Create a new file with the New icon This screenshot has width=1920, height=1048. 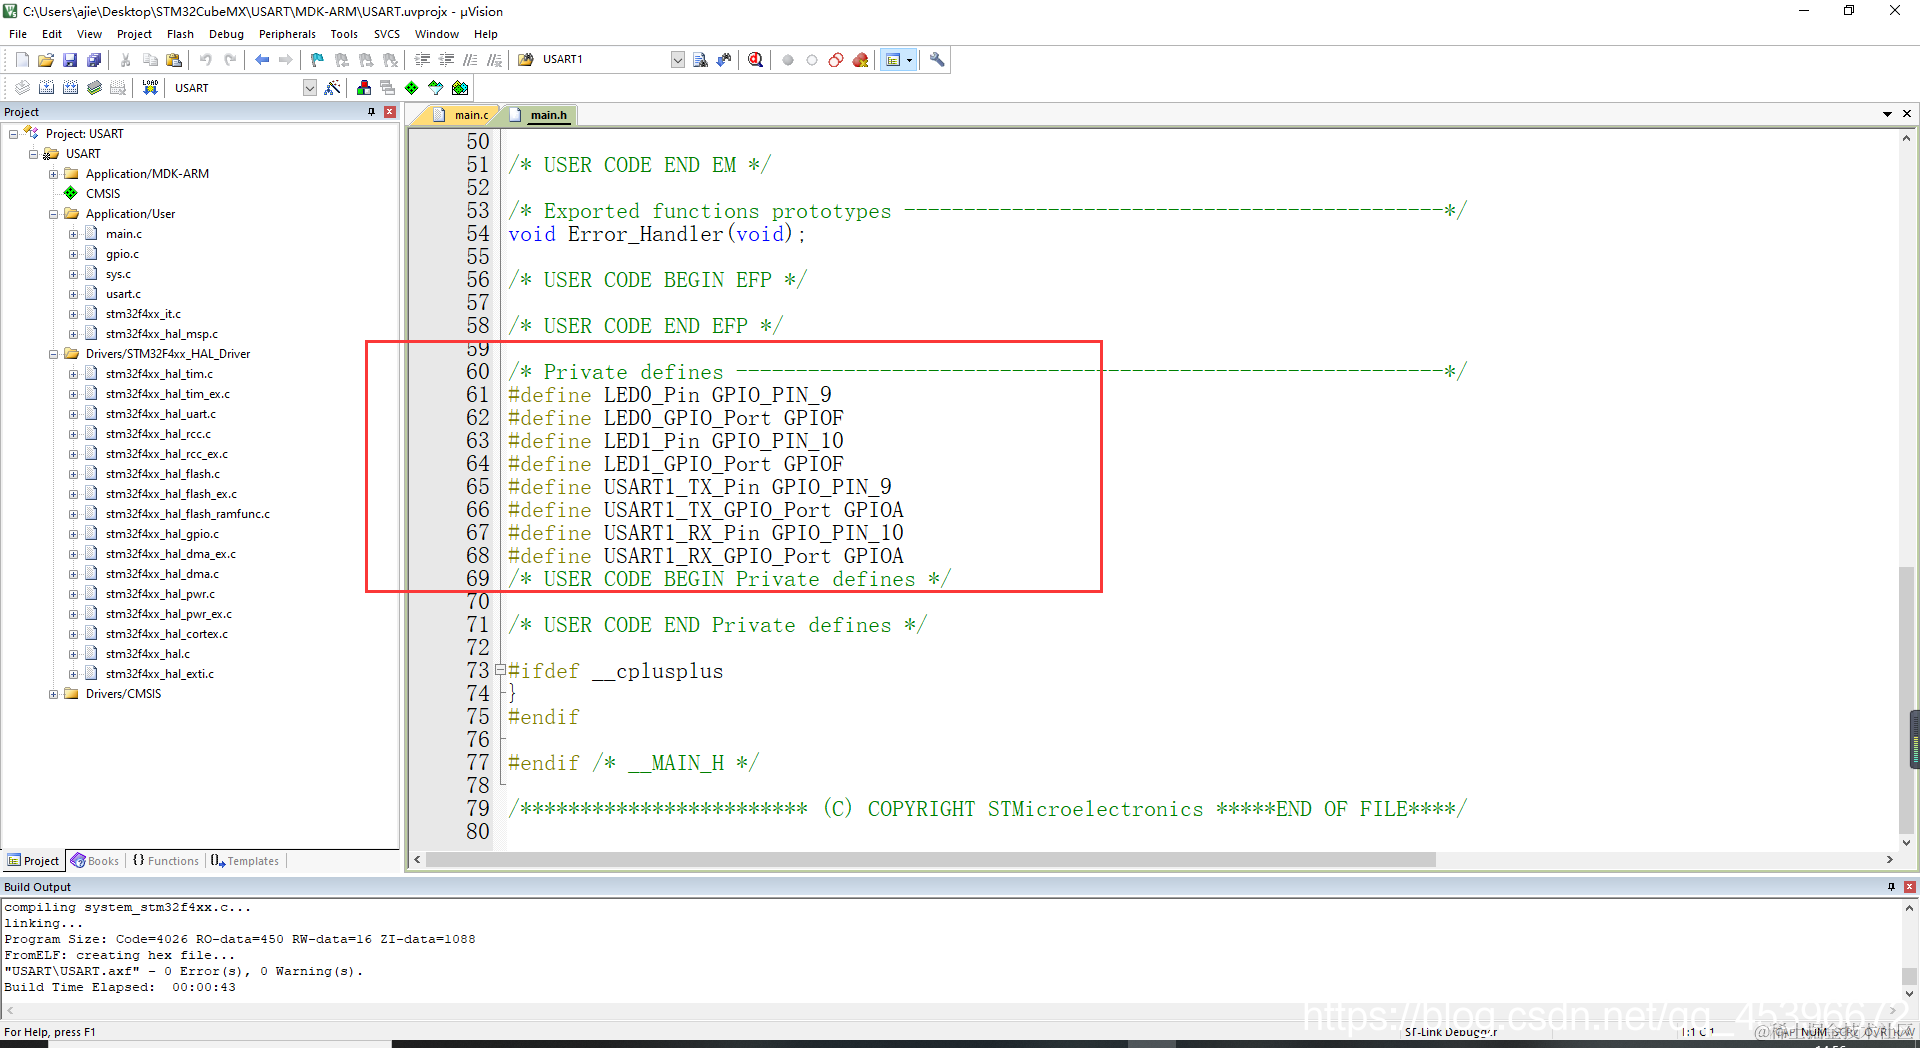pyautogui.click(x=22, y=60)
